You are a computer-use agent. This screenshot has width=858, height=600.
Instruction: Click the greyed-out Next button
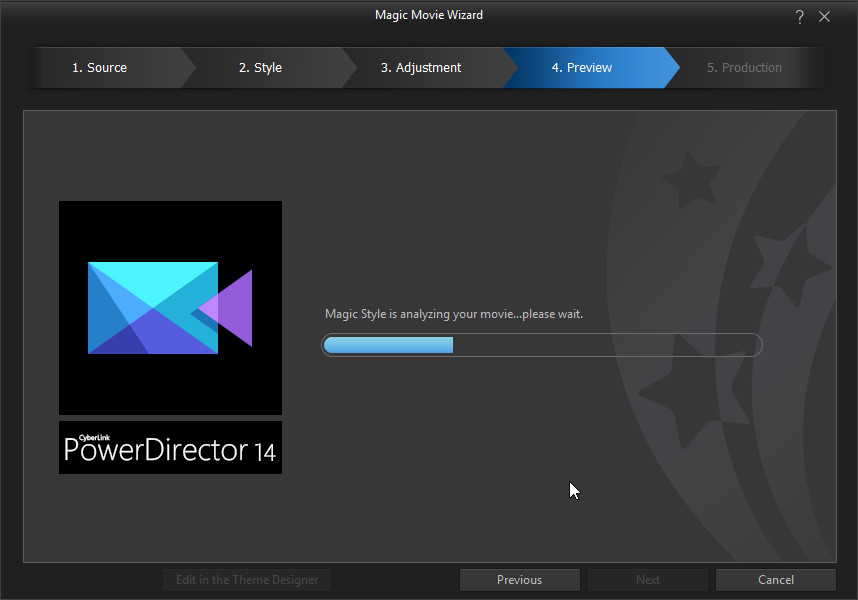[x=648, y=580]
